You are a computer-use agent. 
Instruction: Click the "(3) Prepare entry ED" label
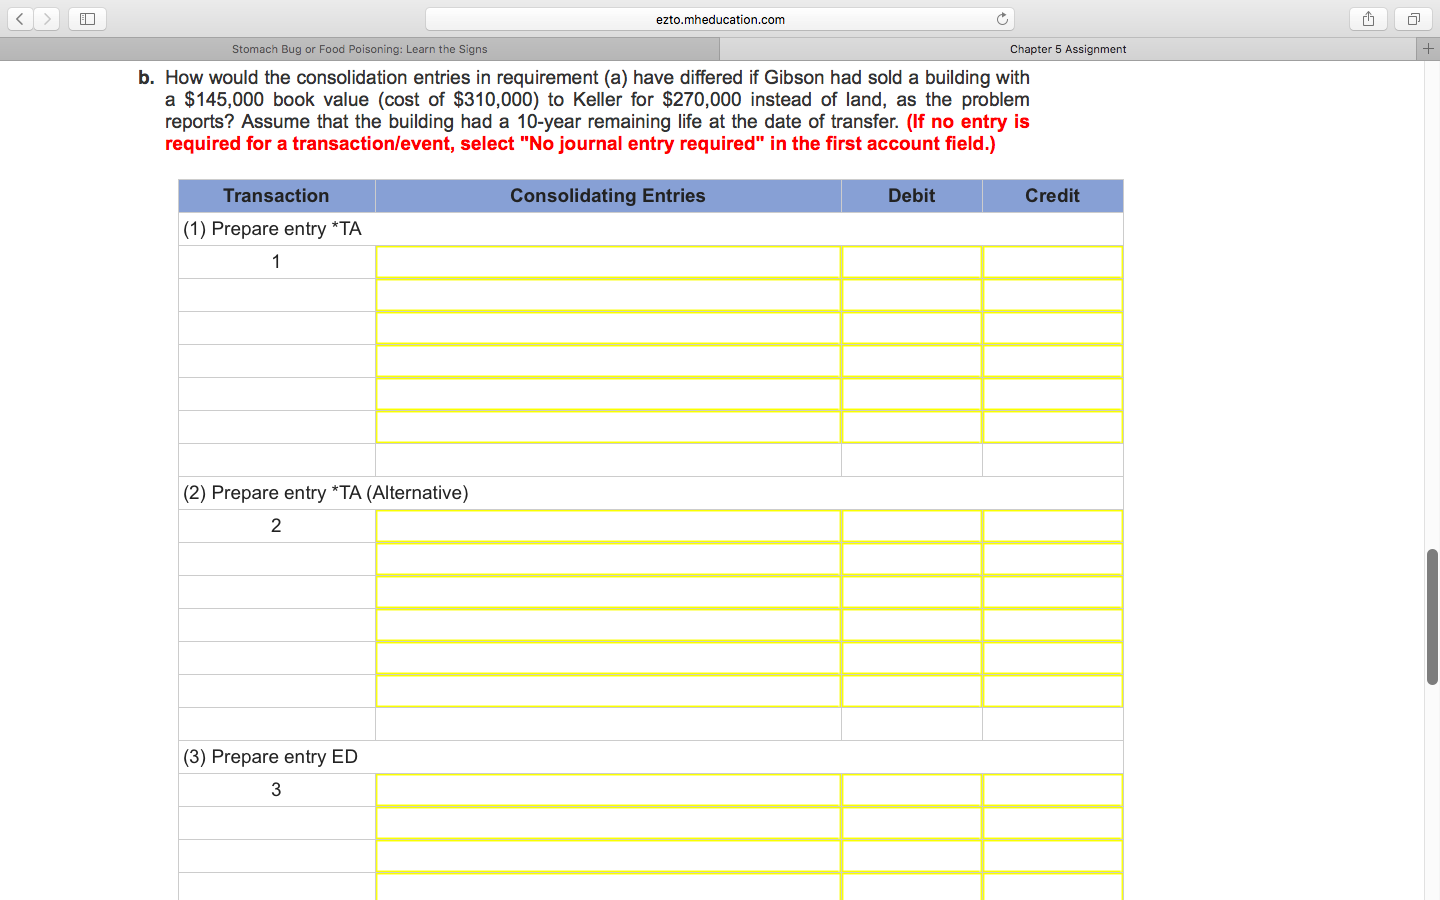coord(270,757)
